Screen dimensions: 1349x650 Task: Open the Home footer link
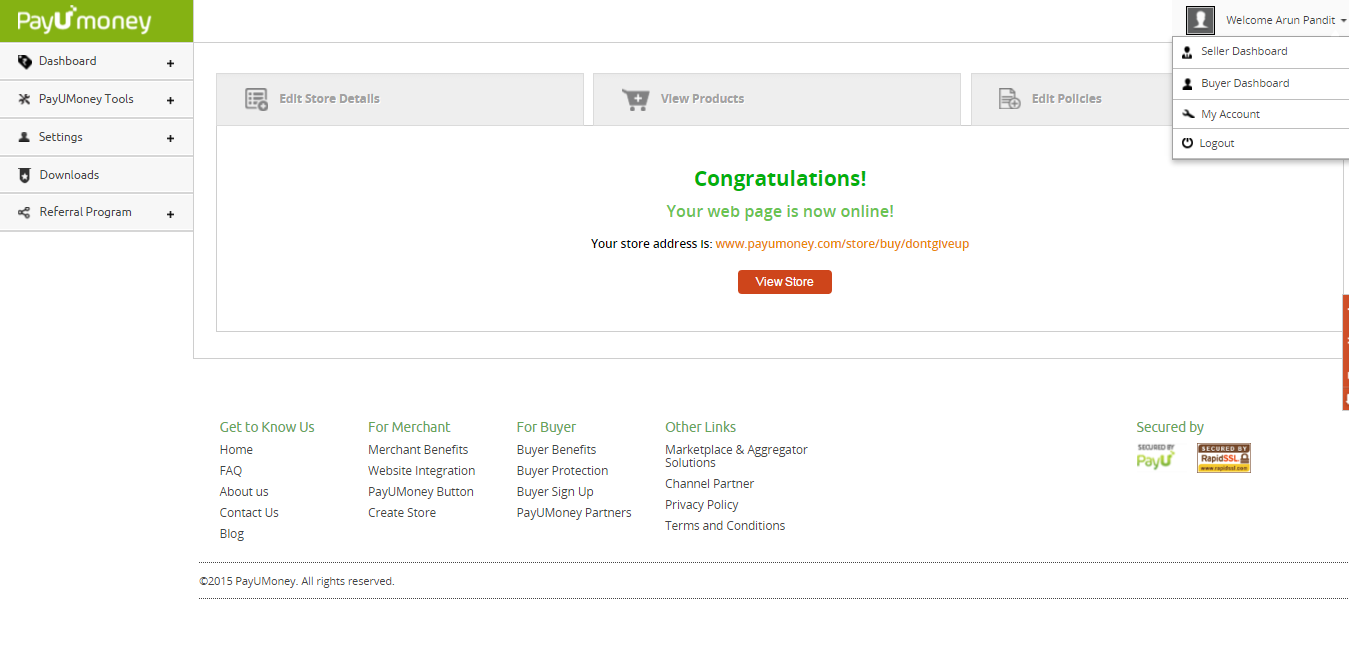[236, 450]
